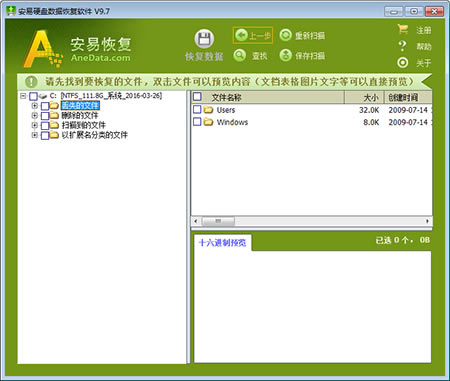Click the 已选 0 个 status text
This screenshot has height=381, width=450.
click(x=403, y=240)
